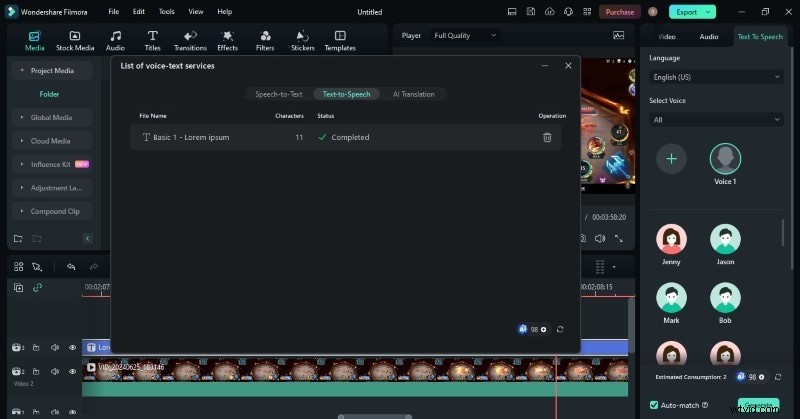Delete the Basic 1 Lorem ipsum entry
The width and height of the screenshot is (800, 419).
click(547, 137)
